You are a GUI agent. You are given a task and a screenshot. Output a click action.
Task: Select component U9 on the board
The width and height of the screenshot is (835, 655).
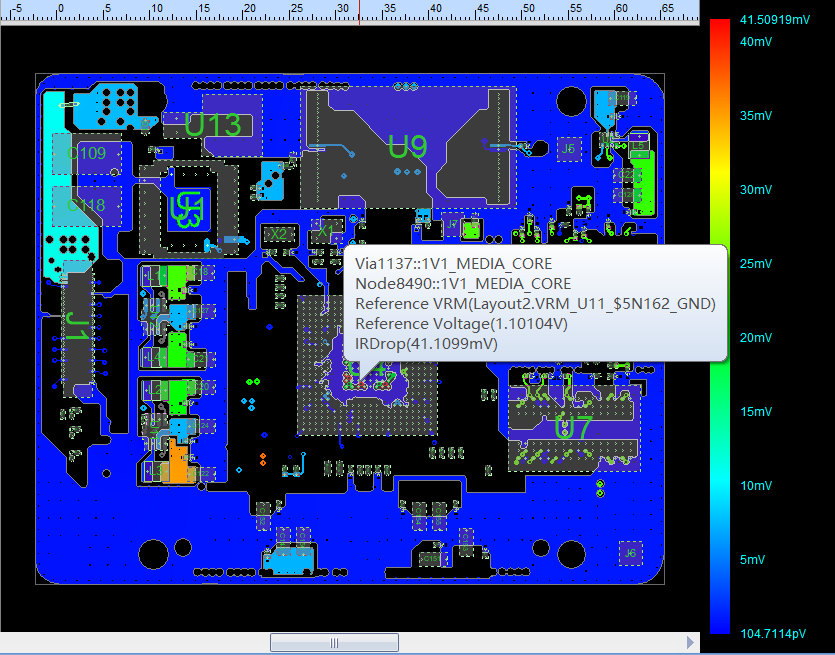[407, 146]
